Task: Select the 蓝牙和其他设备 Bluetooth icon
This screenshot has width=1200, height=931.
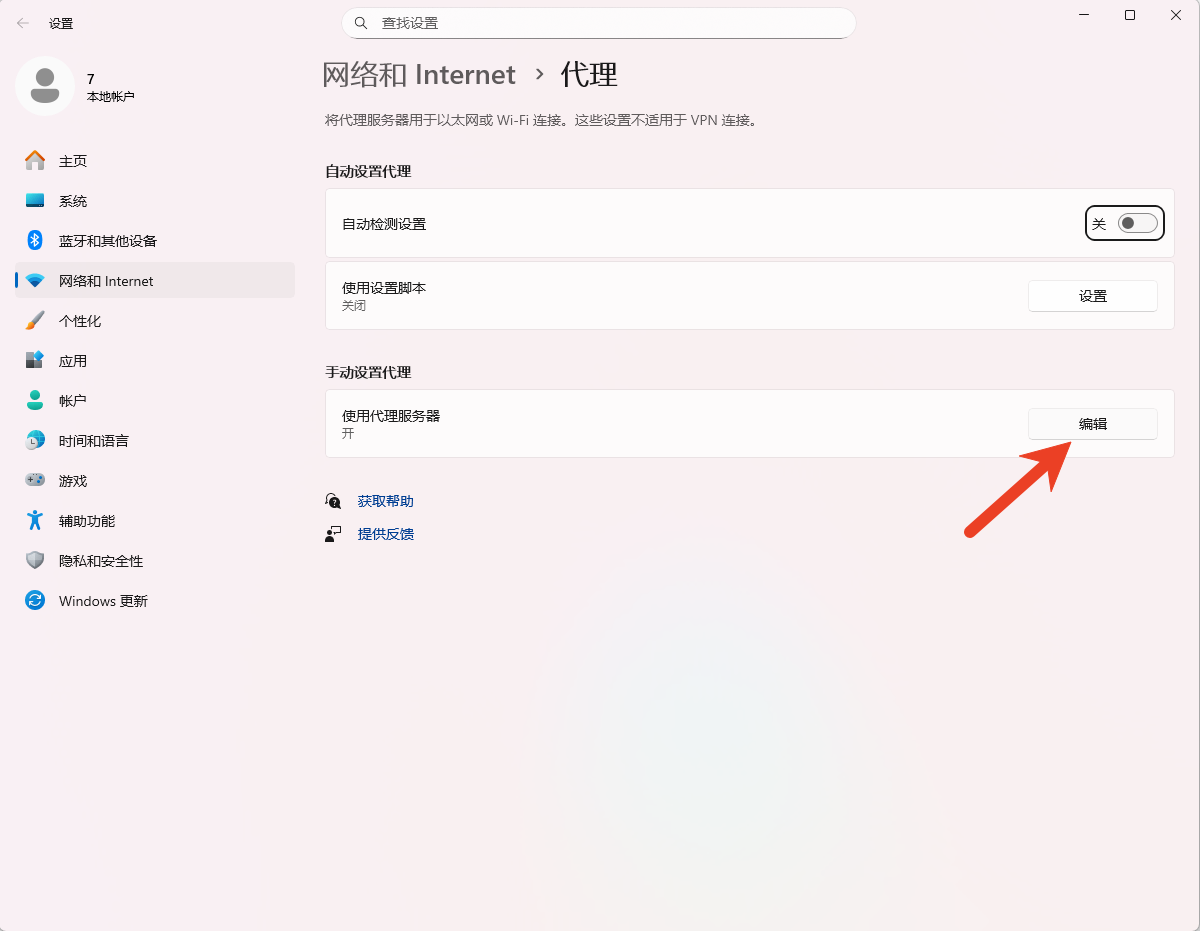Action: point(35,241)
